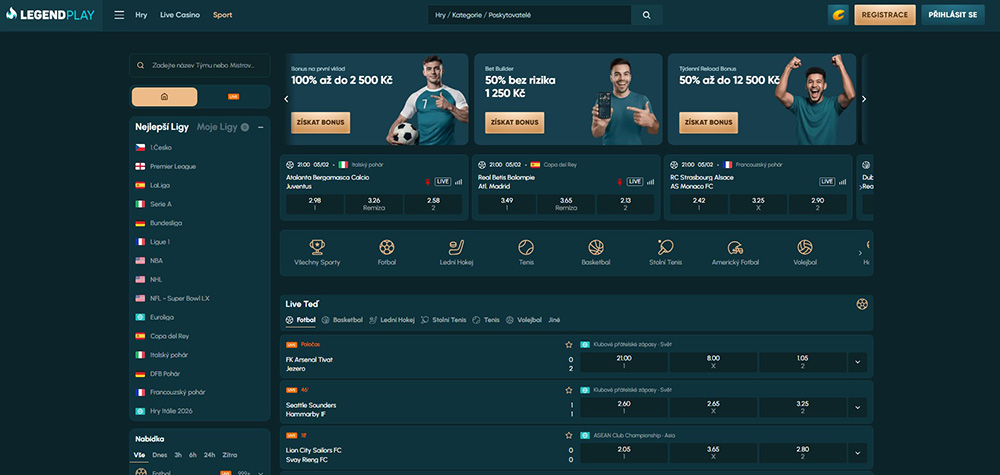Screen dimensions: 1000x475
Task: Get the 100% first deposit bonus
Action: pos(321,122)
